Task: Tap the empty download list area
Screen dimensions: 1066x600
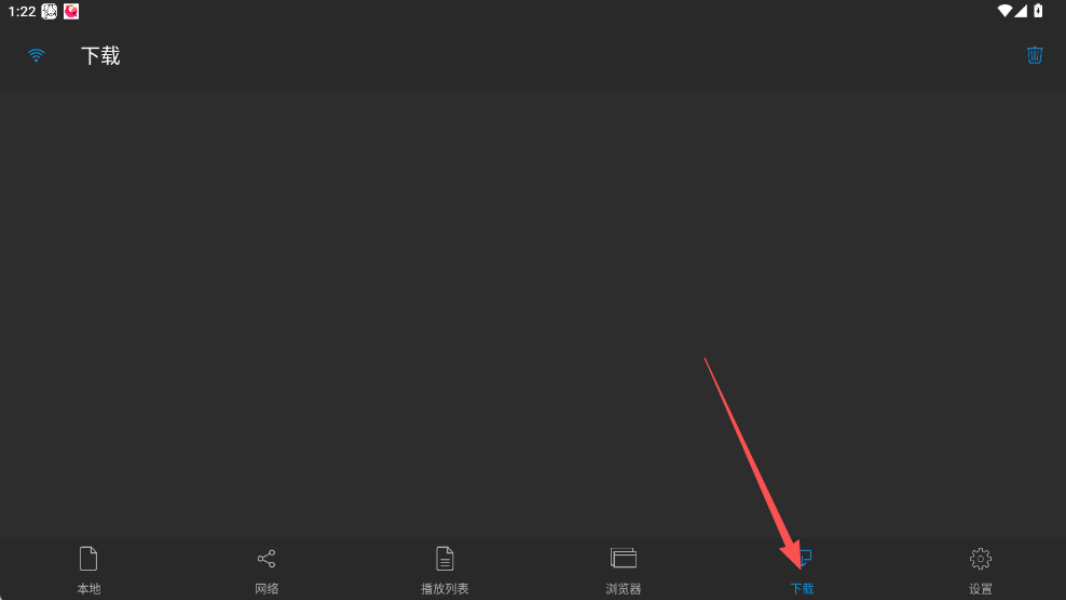Action: tap(533, 313)
